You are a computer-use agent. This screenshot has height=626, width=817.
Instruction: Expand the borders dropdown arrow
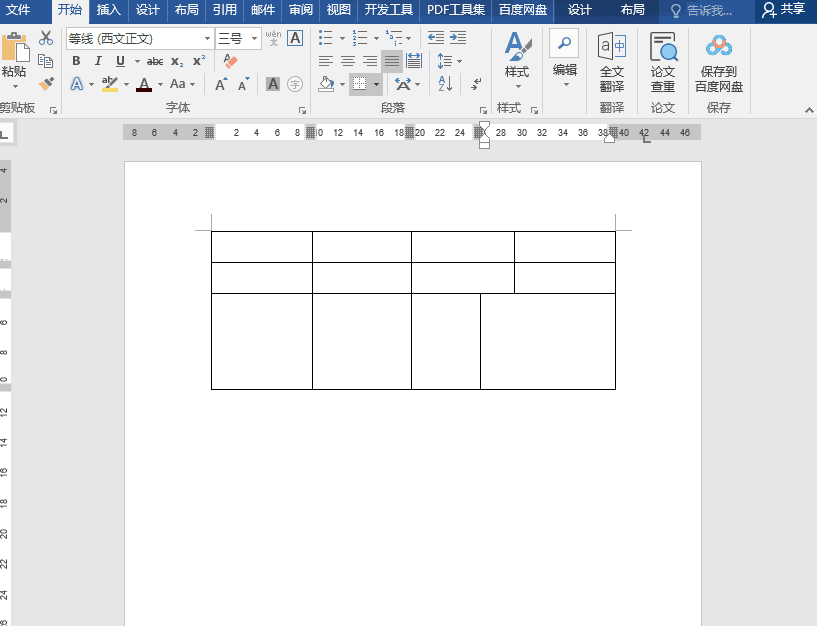point(377,85)
